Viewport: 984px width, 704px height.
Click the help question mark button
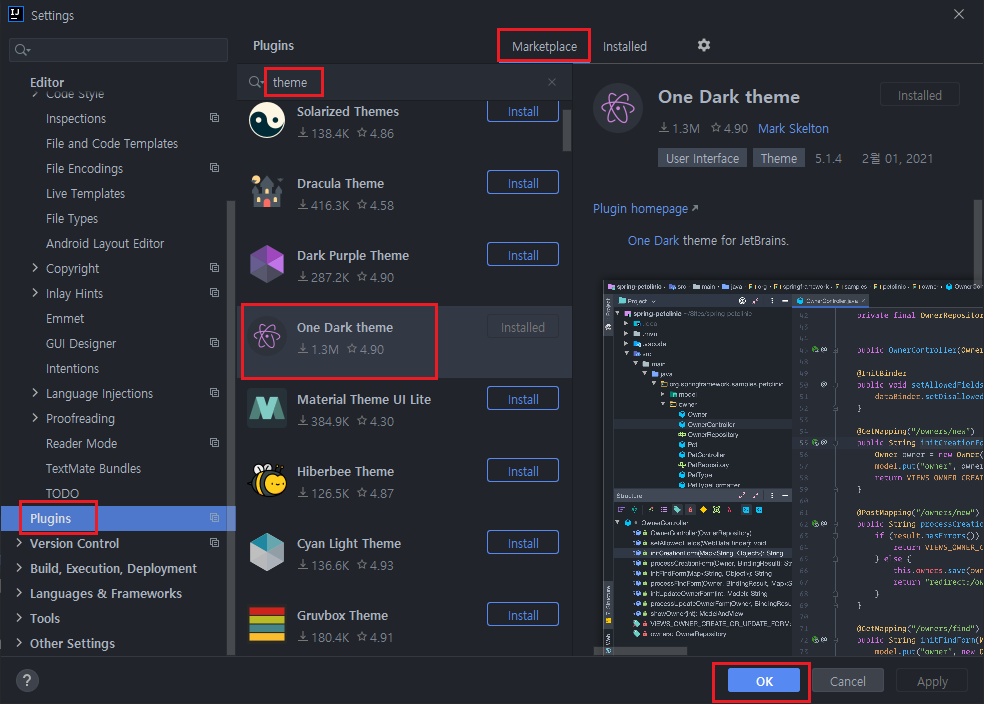click(27, 680)
